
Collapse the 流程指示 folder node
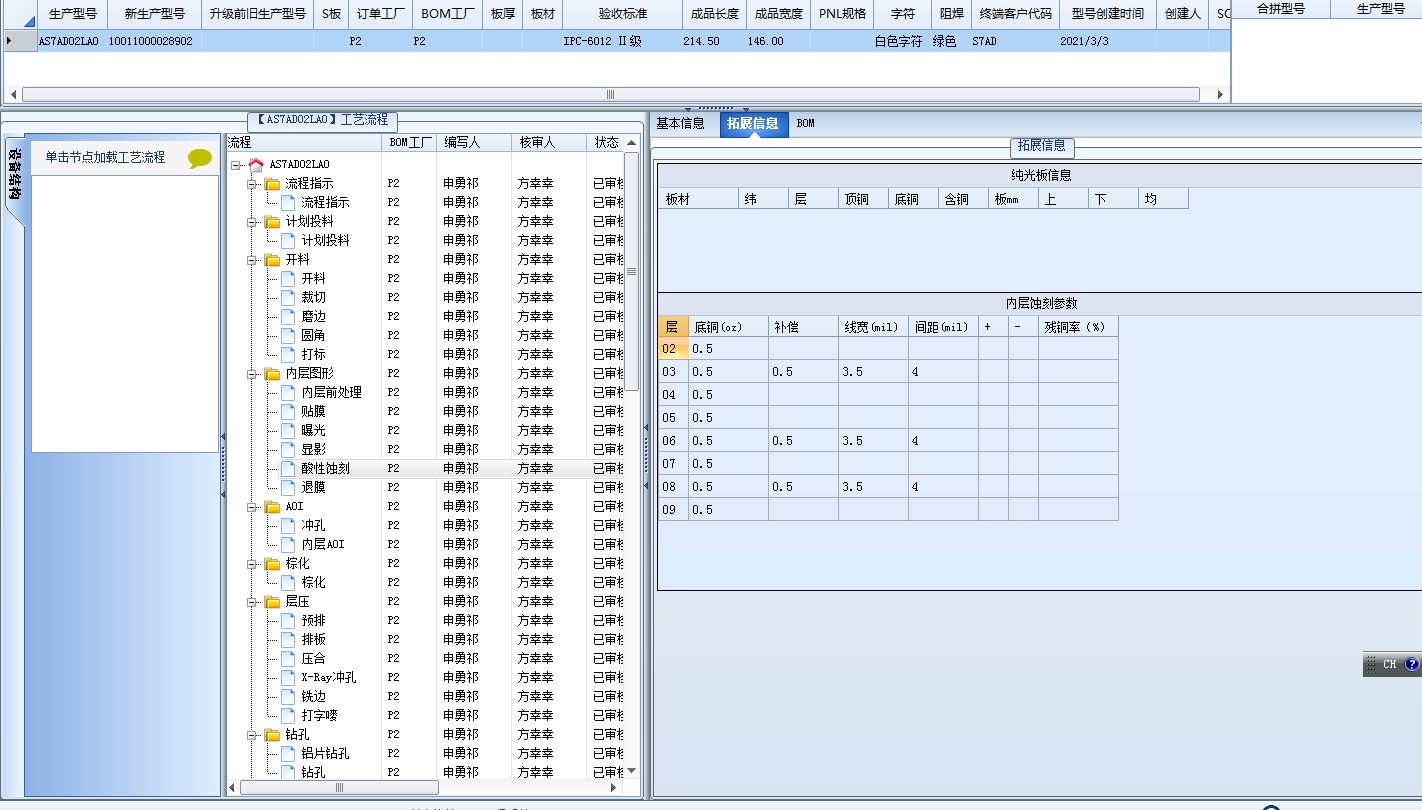[254, 183]
